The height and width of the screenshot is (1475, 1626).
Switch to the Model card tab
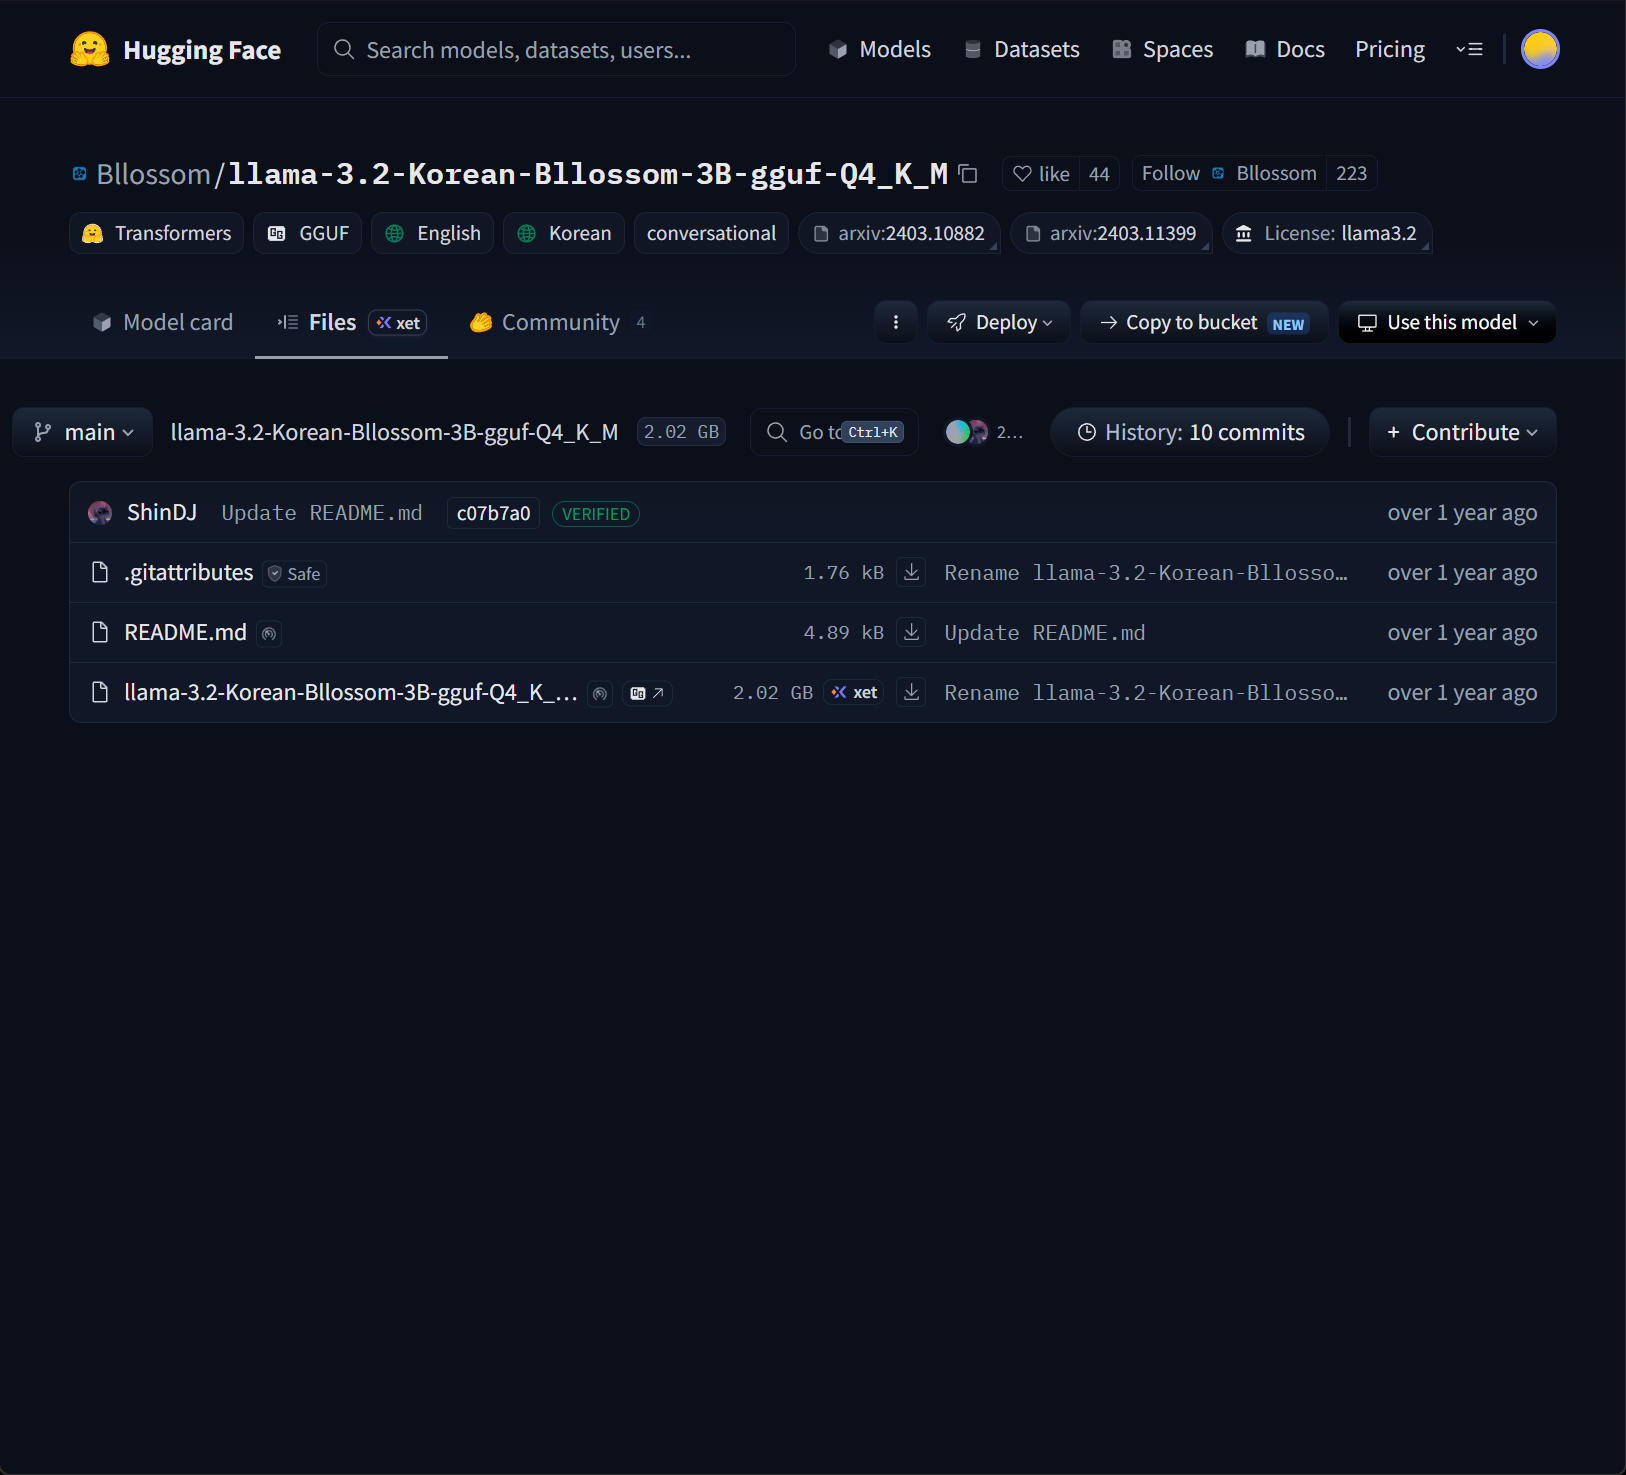162,322
